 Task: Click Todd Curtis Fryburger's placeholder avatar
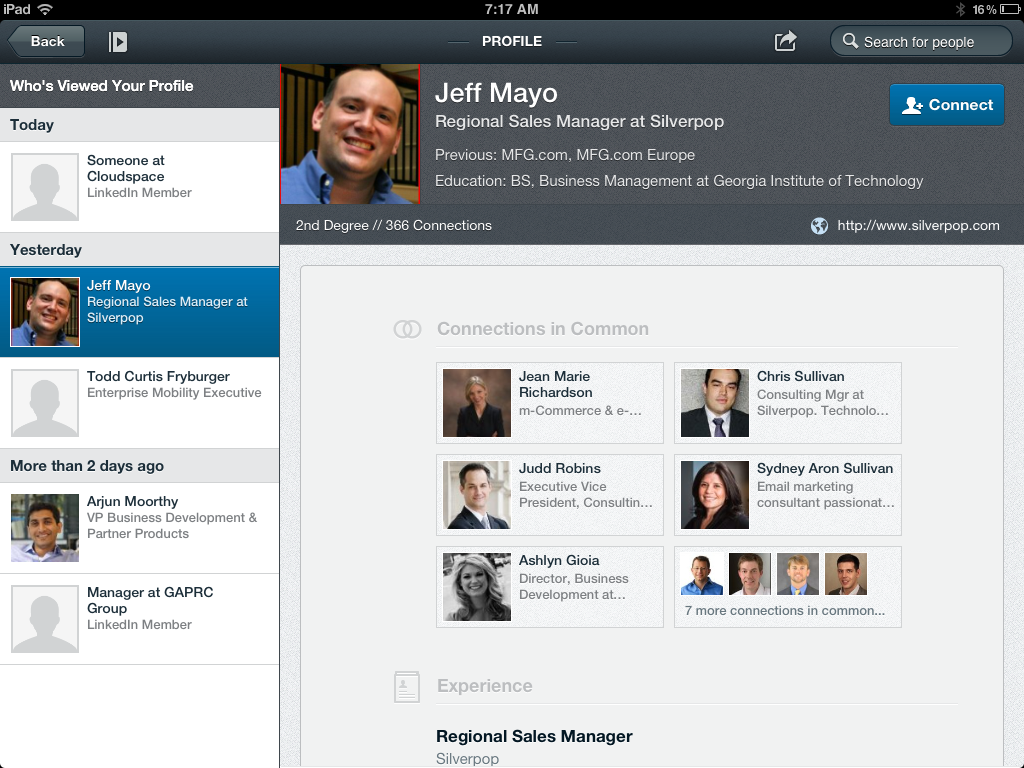point(45,403)
